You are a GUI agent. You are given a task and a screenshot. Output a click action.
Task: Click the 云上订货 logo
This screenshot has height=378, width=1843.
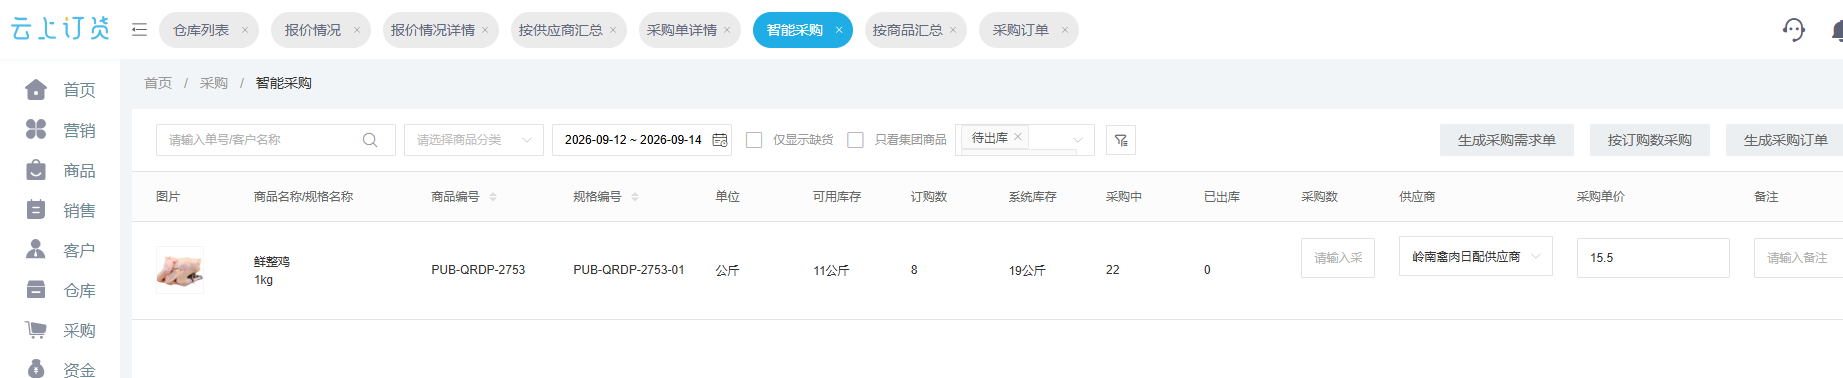tap(60, 28)
